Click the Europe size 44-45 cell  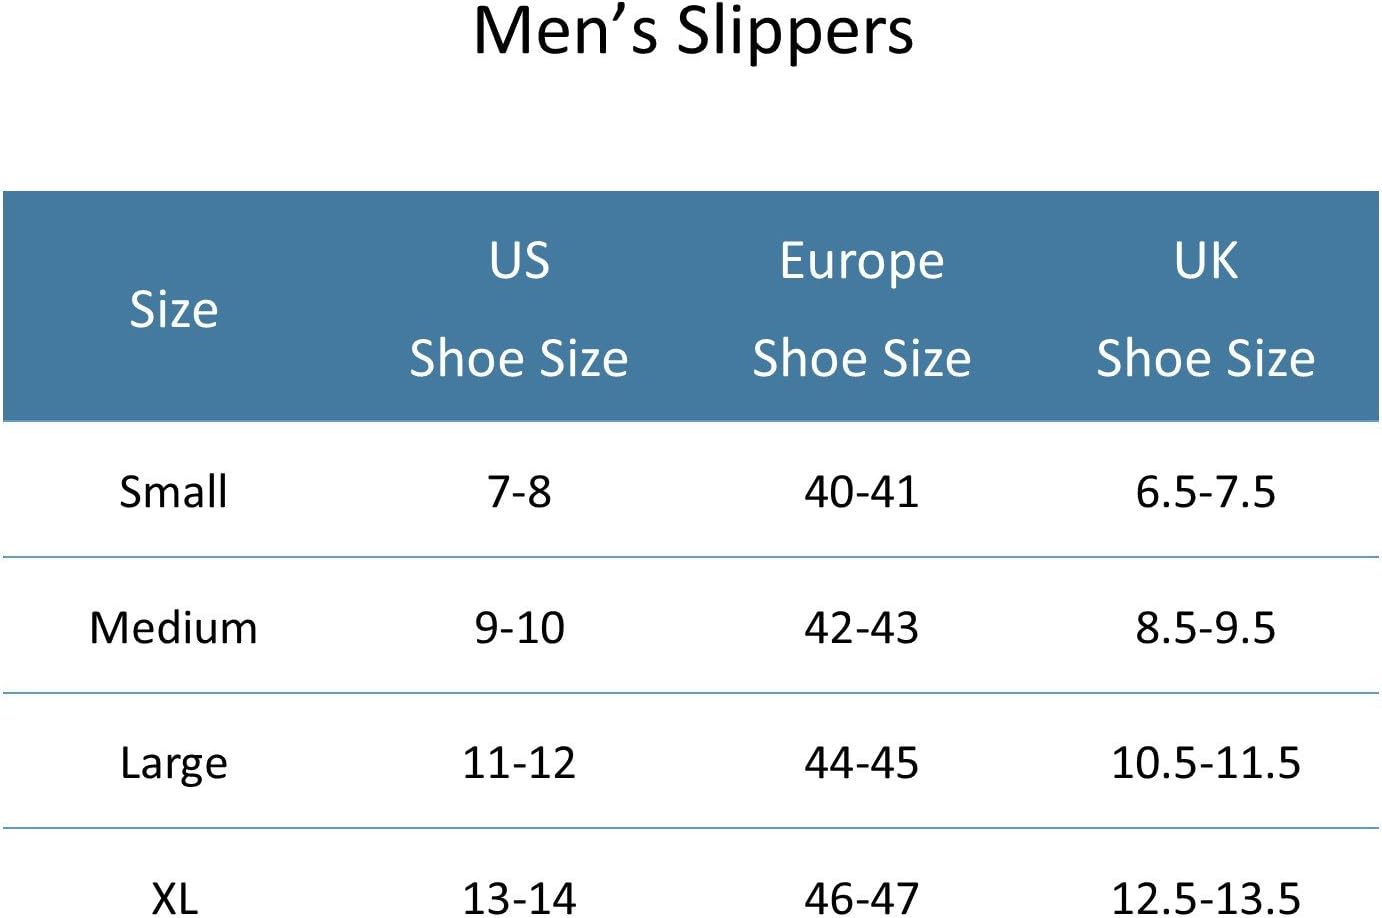click(862, 763)
